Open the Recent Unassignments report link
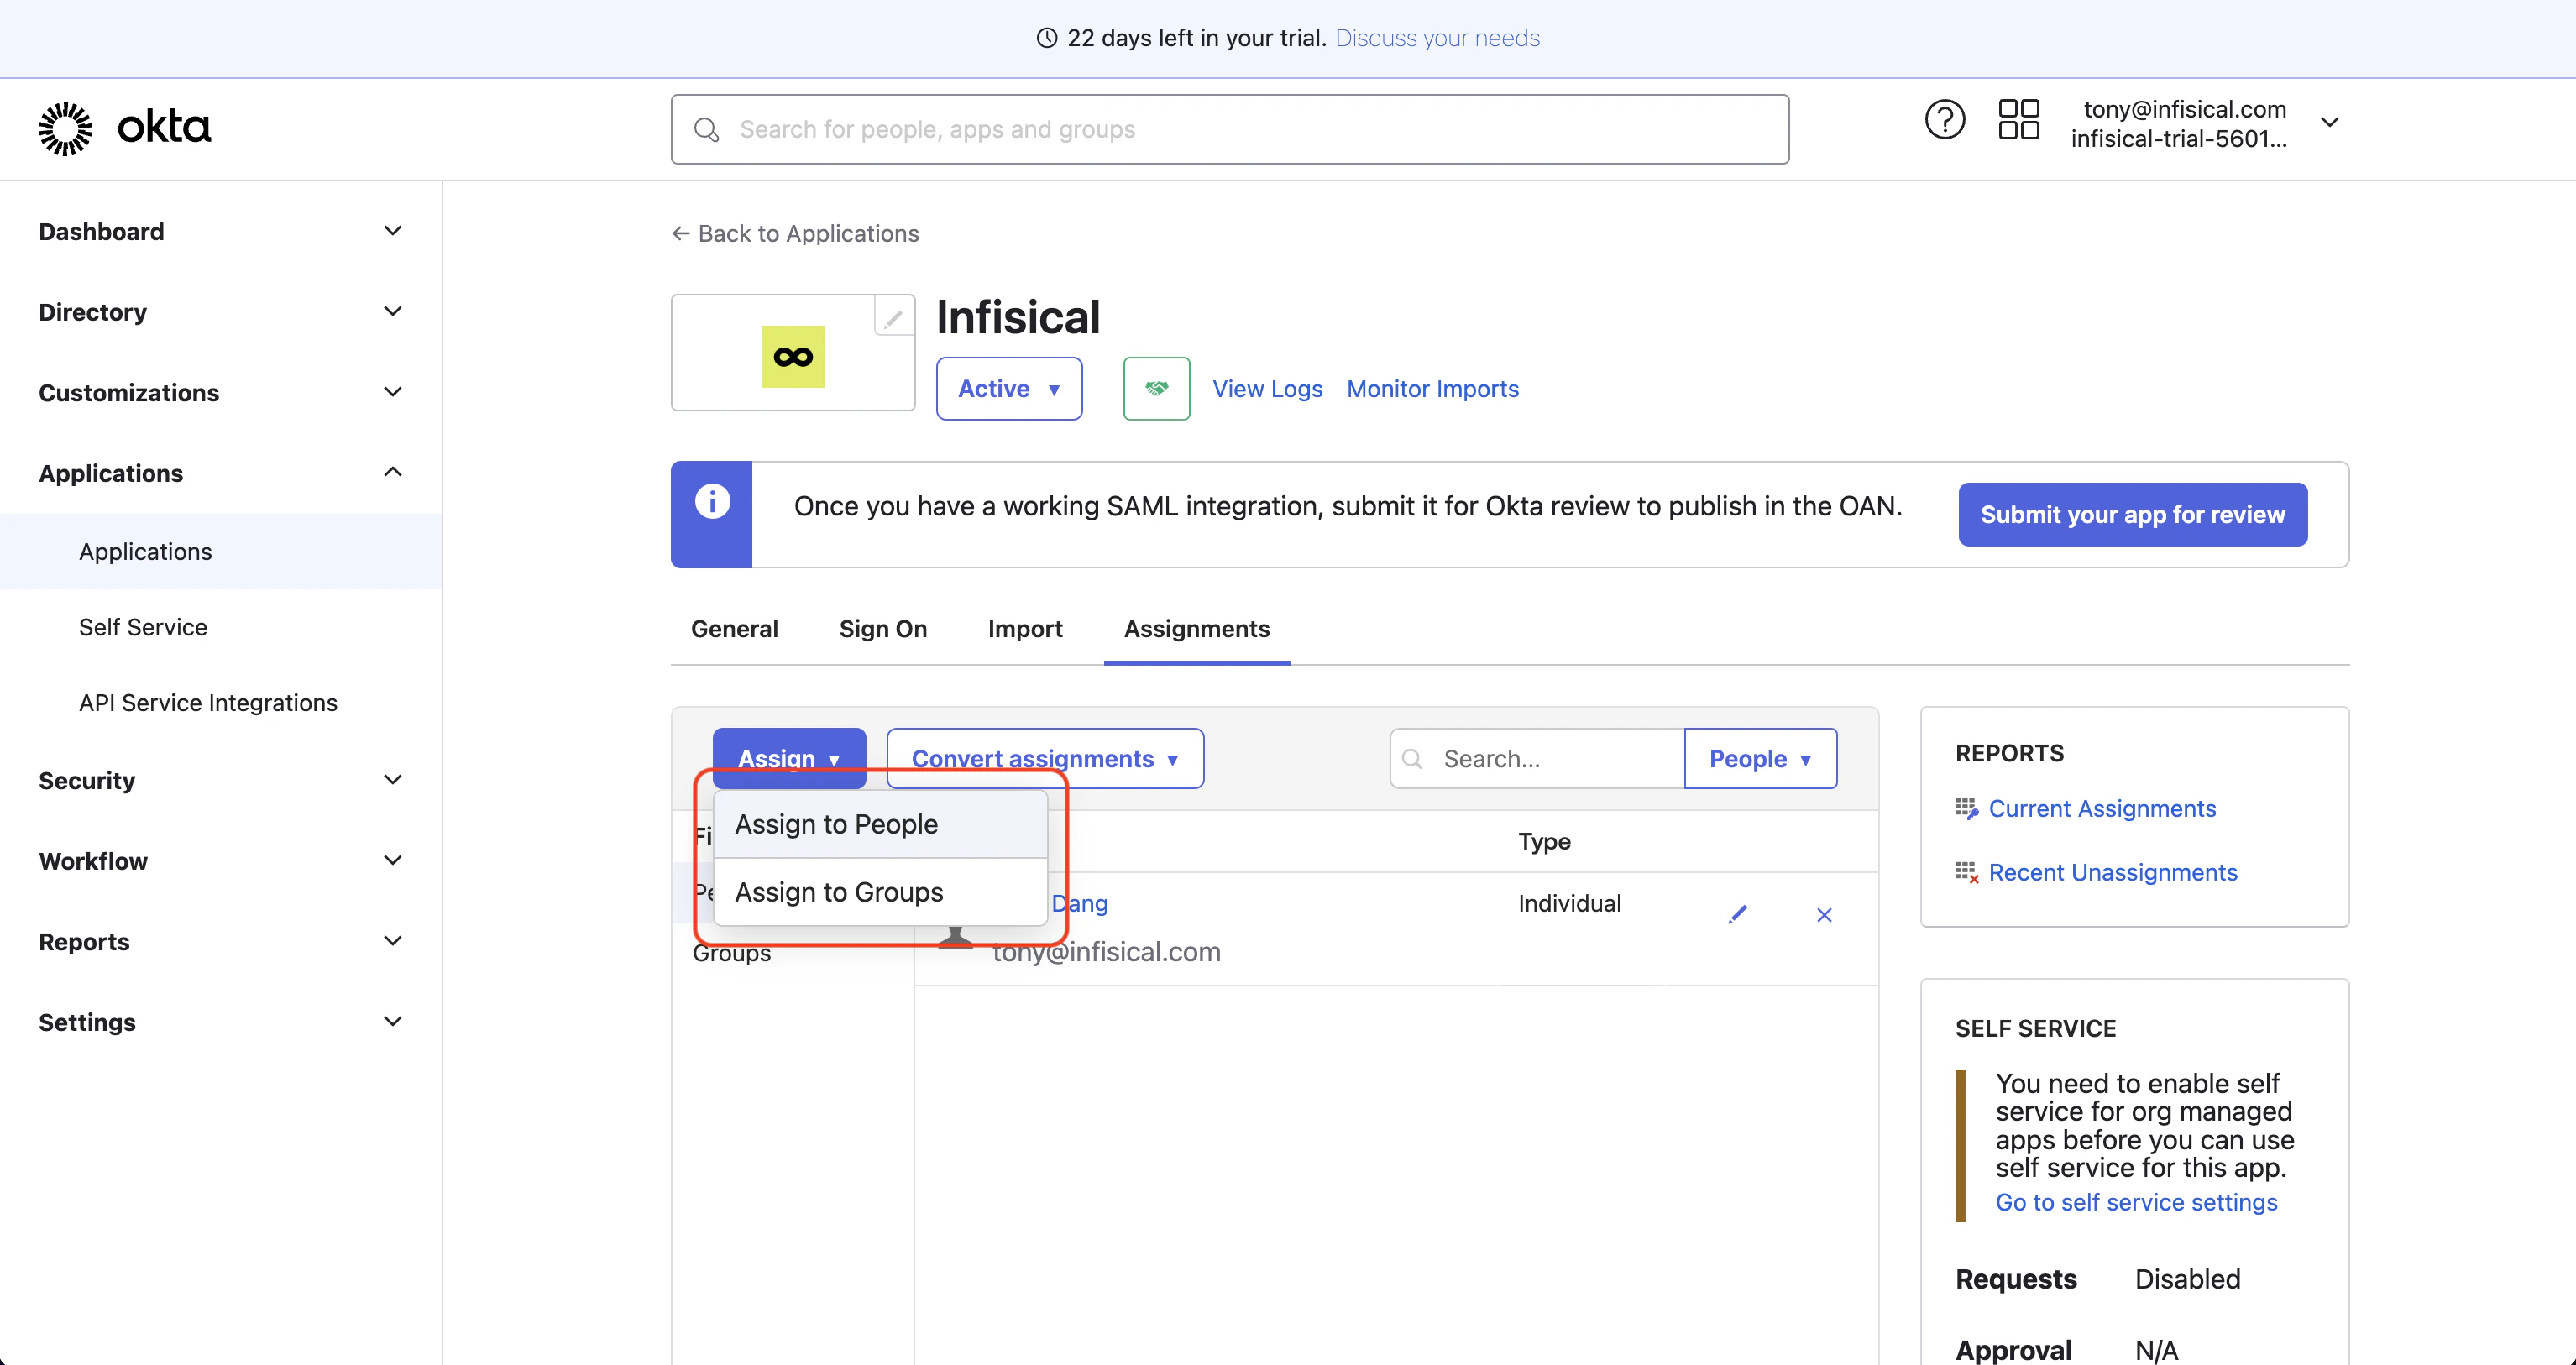This screenshot has height=1365, width=2576. pos(2113,872)
